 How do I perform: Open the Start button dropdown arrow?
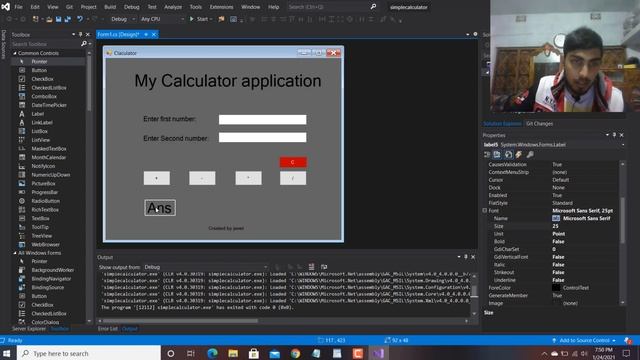[211, 19]
